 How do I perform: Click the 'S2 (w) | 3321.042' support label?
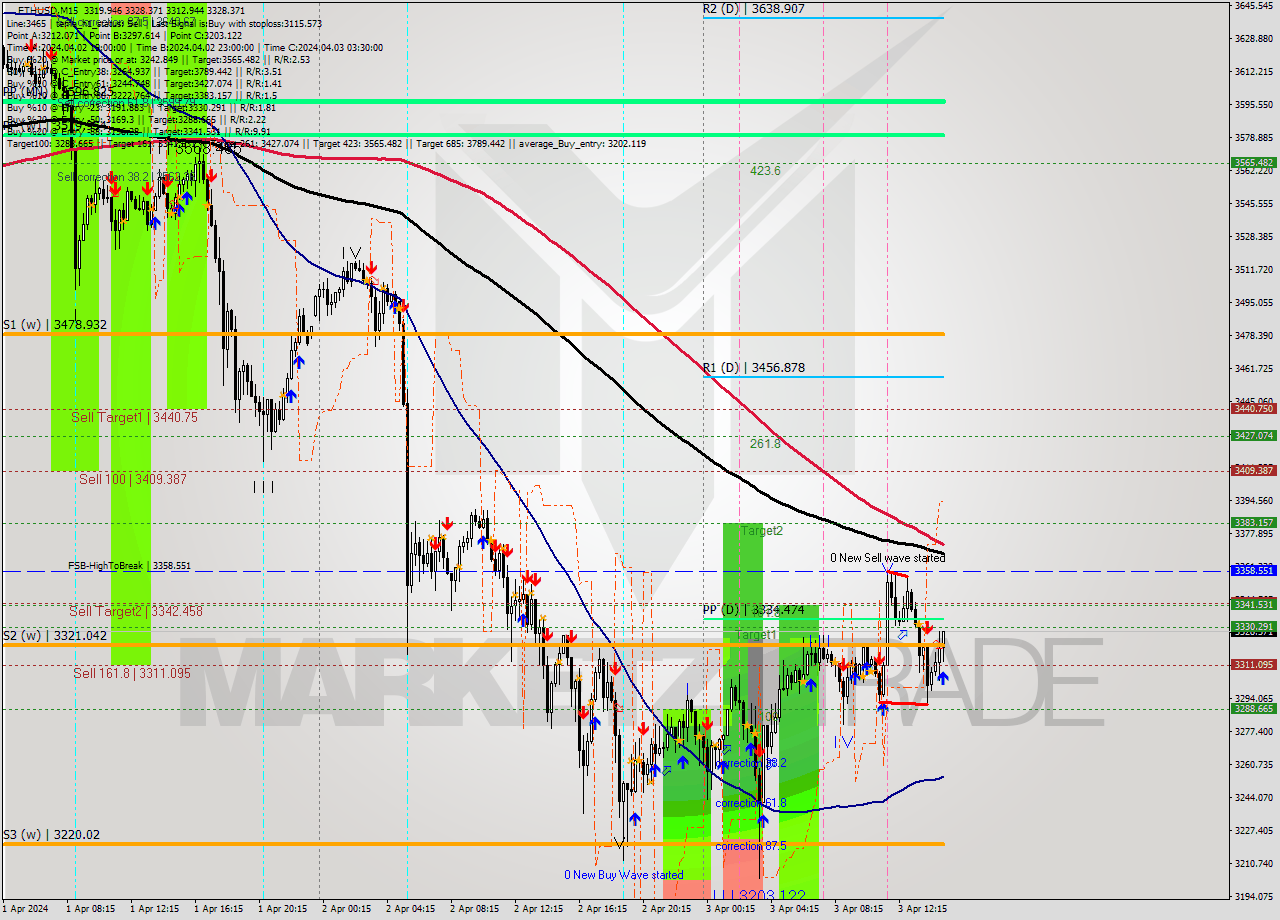[54, 636]
